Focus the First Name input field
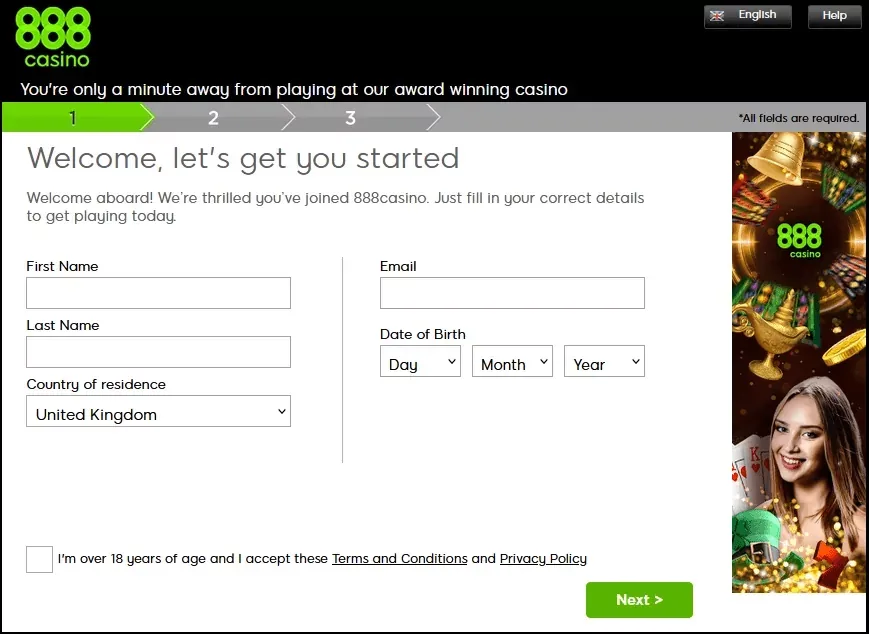 click(x=159, y=293)
